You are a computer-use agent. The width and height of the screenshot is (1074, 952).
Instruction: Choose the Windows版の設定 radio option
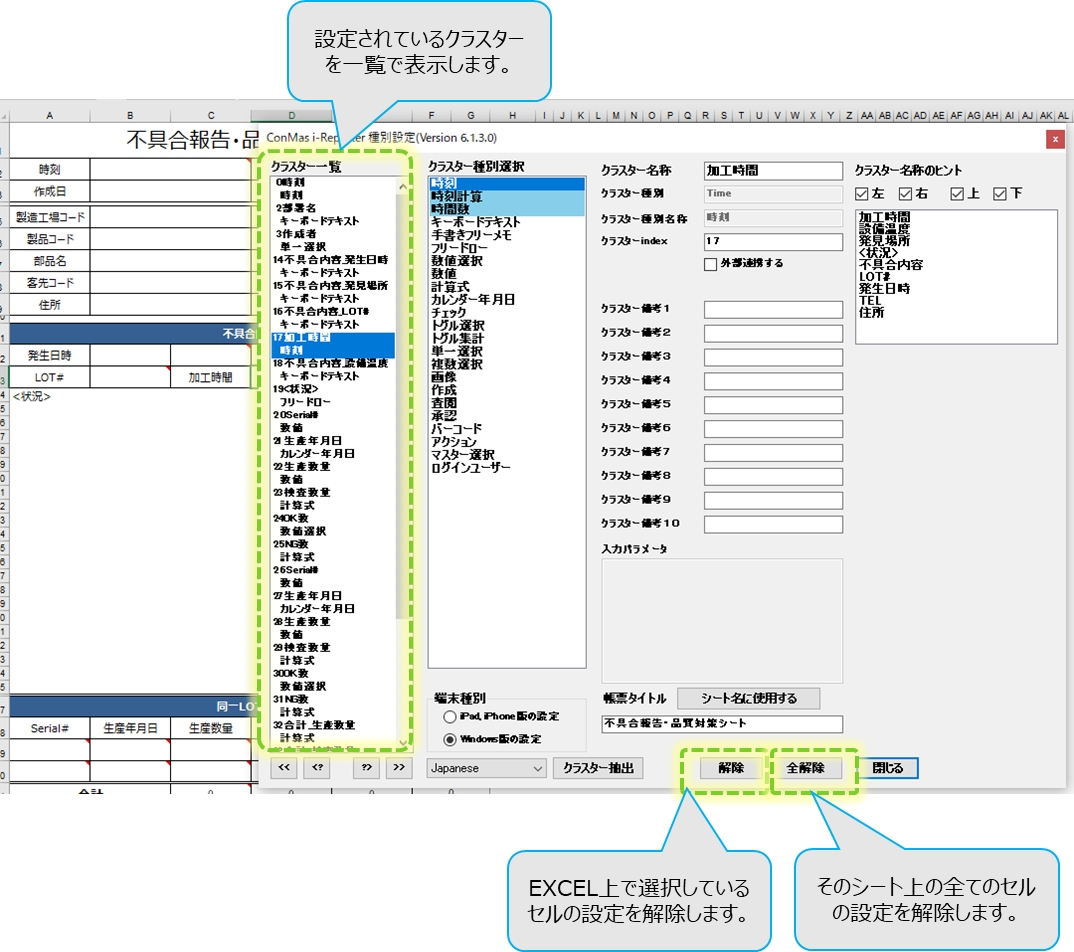pyautogui.click(x=449, y=739)
